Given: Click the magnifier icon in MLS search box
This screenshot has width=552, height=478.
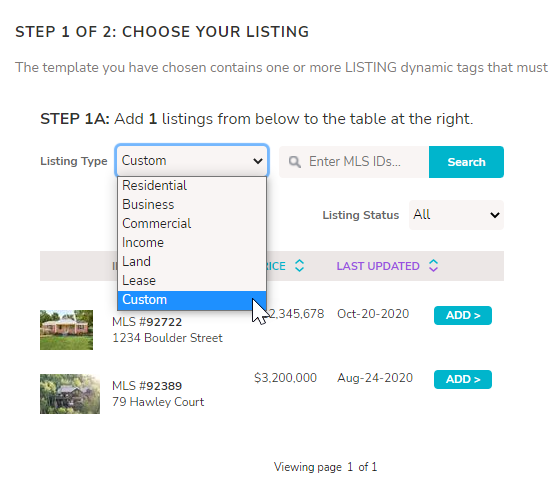Looking at the screenshot, I should 294,162.
